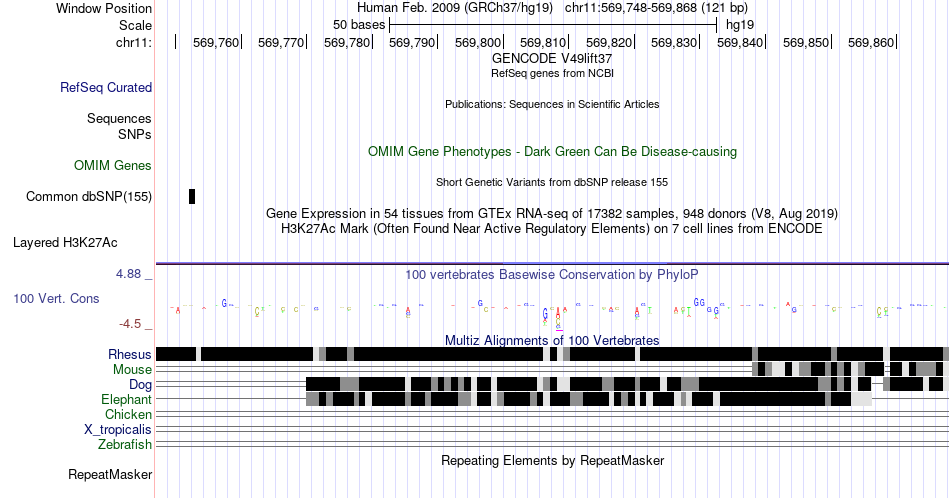Viewport: 950px width, 498px height.
Task: Open the OMIM Genes track settings
Action: 113,165
